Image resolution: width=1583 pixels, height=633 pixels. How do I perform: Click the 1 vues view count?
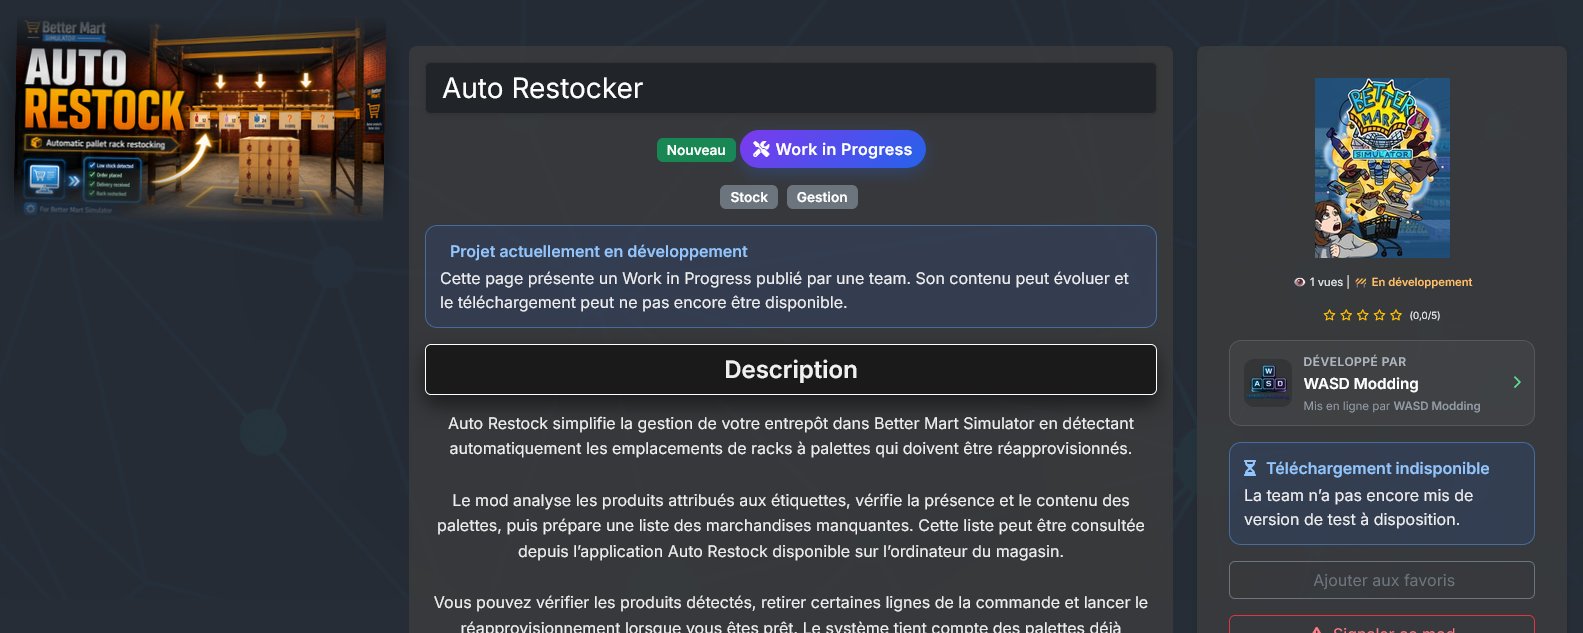[1326, 282]
